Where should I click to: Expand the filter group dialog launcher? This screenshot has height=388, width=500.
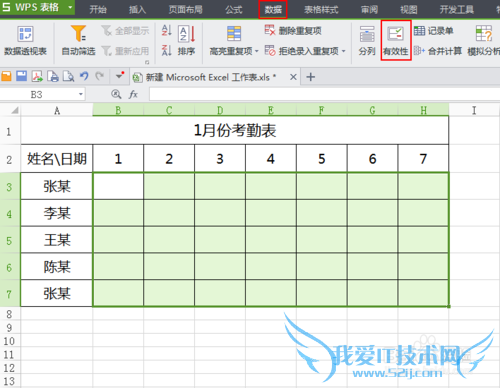(x=147, y=62)
